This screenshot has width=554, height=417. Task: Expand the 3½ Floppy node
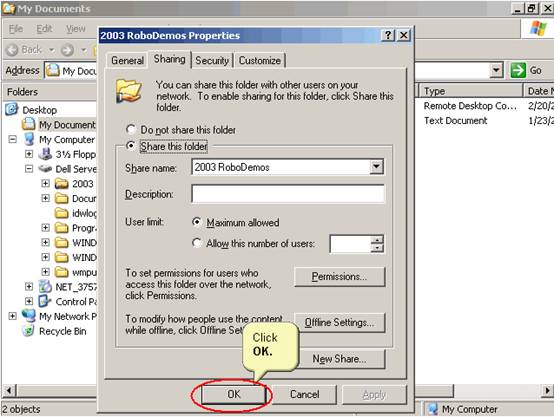[29, 154]
